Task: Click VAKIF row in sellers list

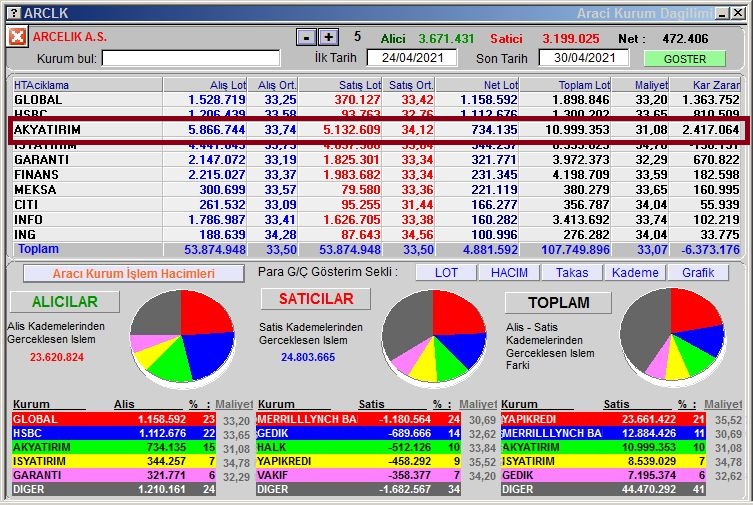Action: click(359, 475)
